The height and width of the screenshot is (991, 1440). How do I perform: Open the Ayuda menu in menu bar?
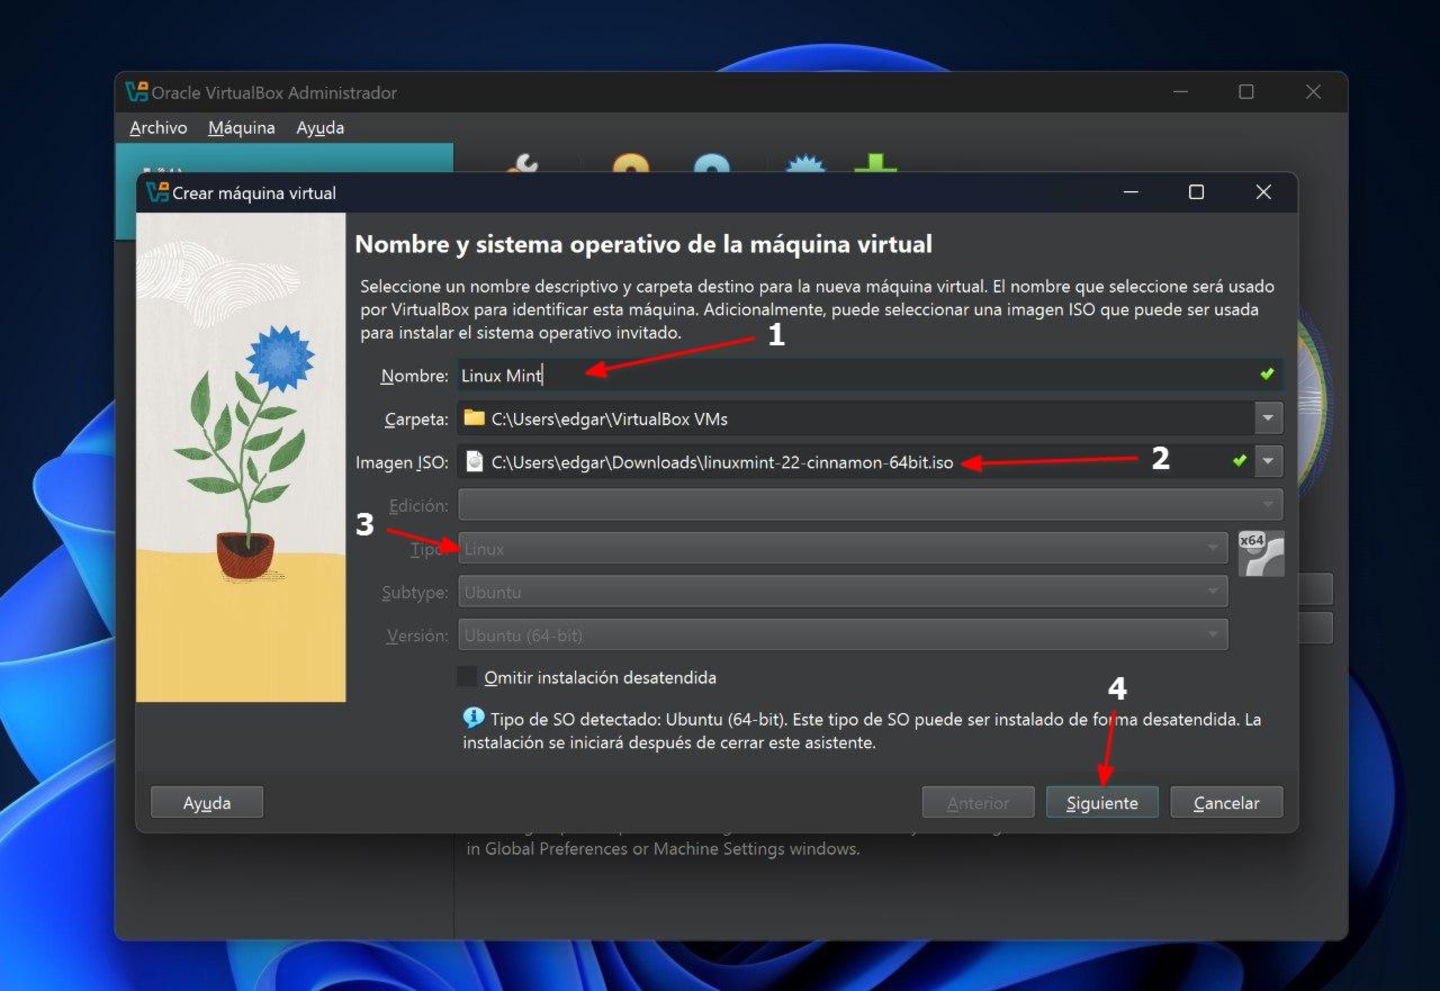point(320,127)
